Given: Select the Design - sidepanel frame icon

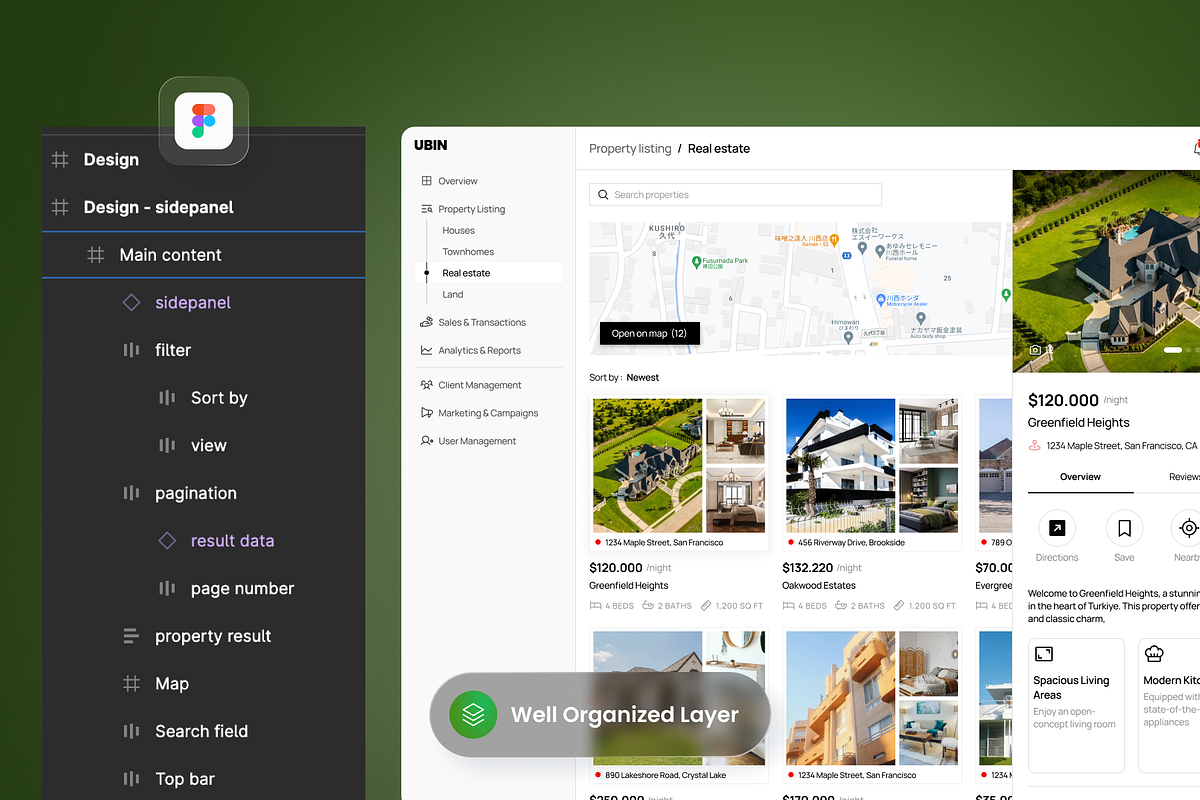Looking at the screenshot, I should click(60, 207).
